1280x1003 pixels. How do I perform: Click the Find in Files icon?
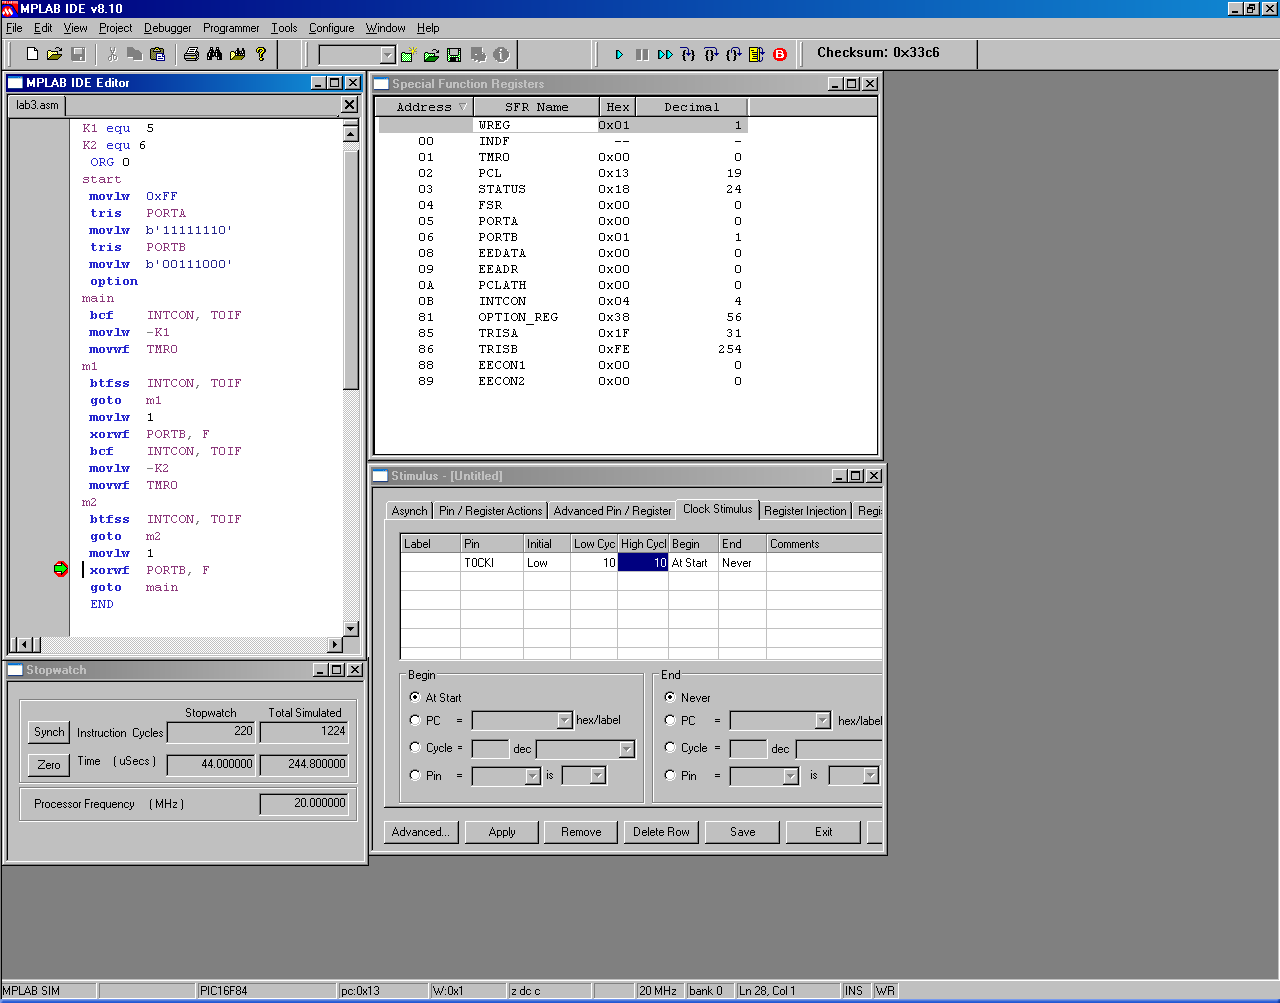[237, 54]
